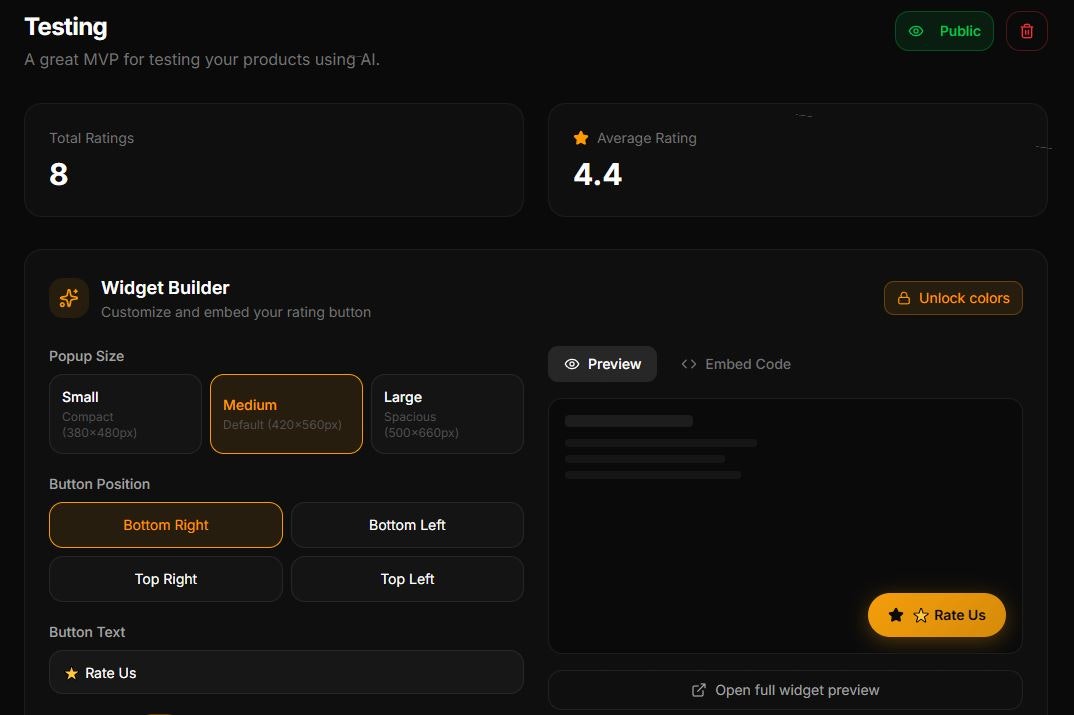This screenshot has height=715, width=1074.
Task: Select the Small popup size
Action: (125, 413)
